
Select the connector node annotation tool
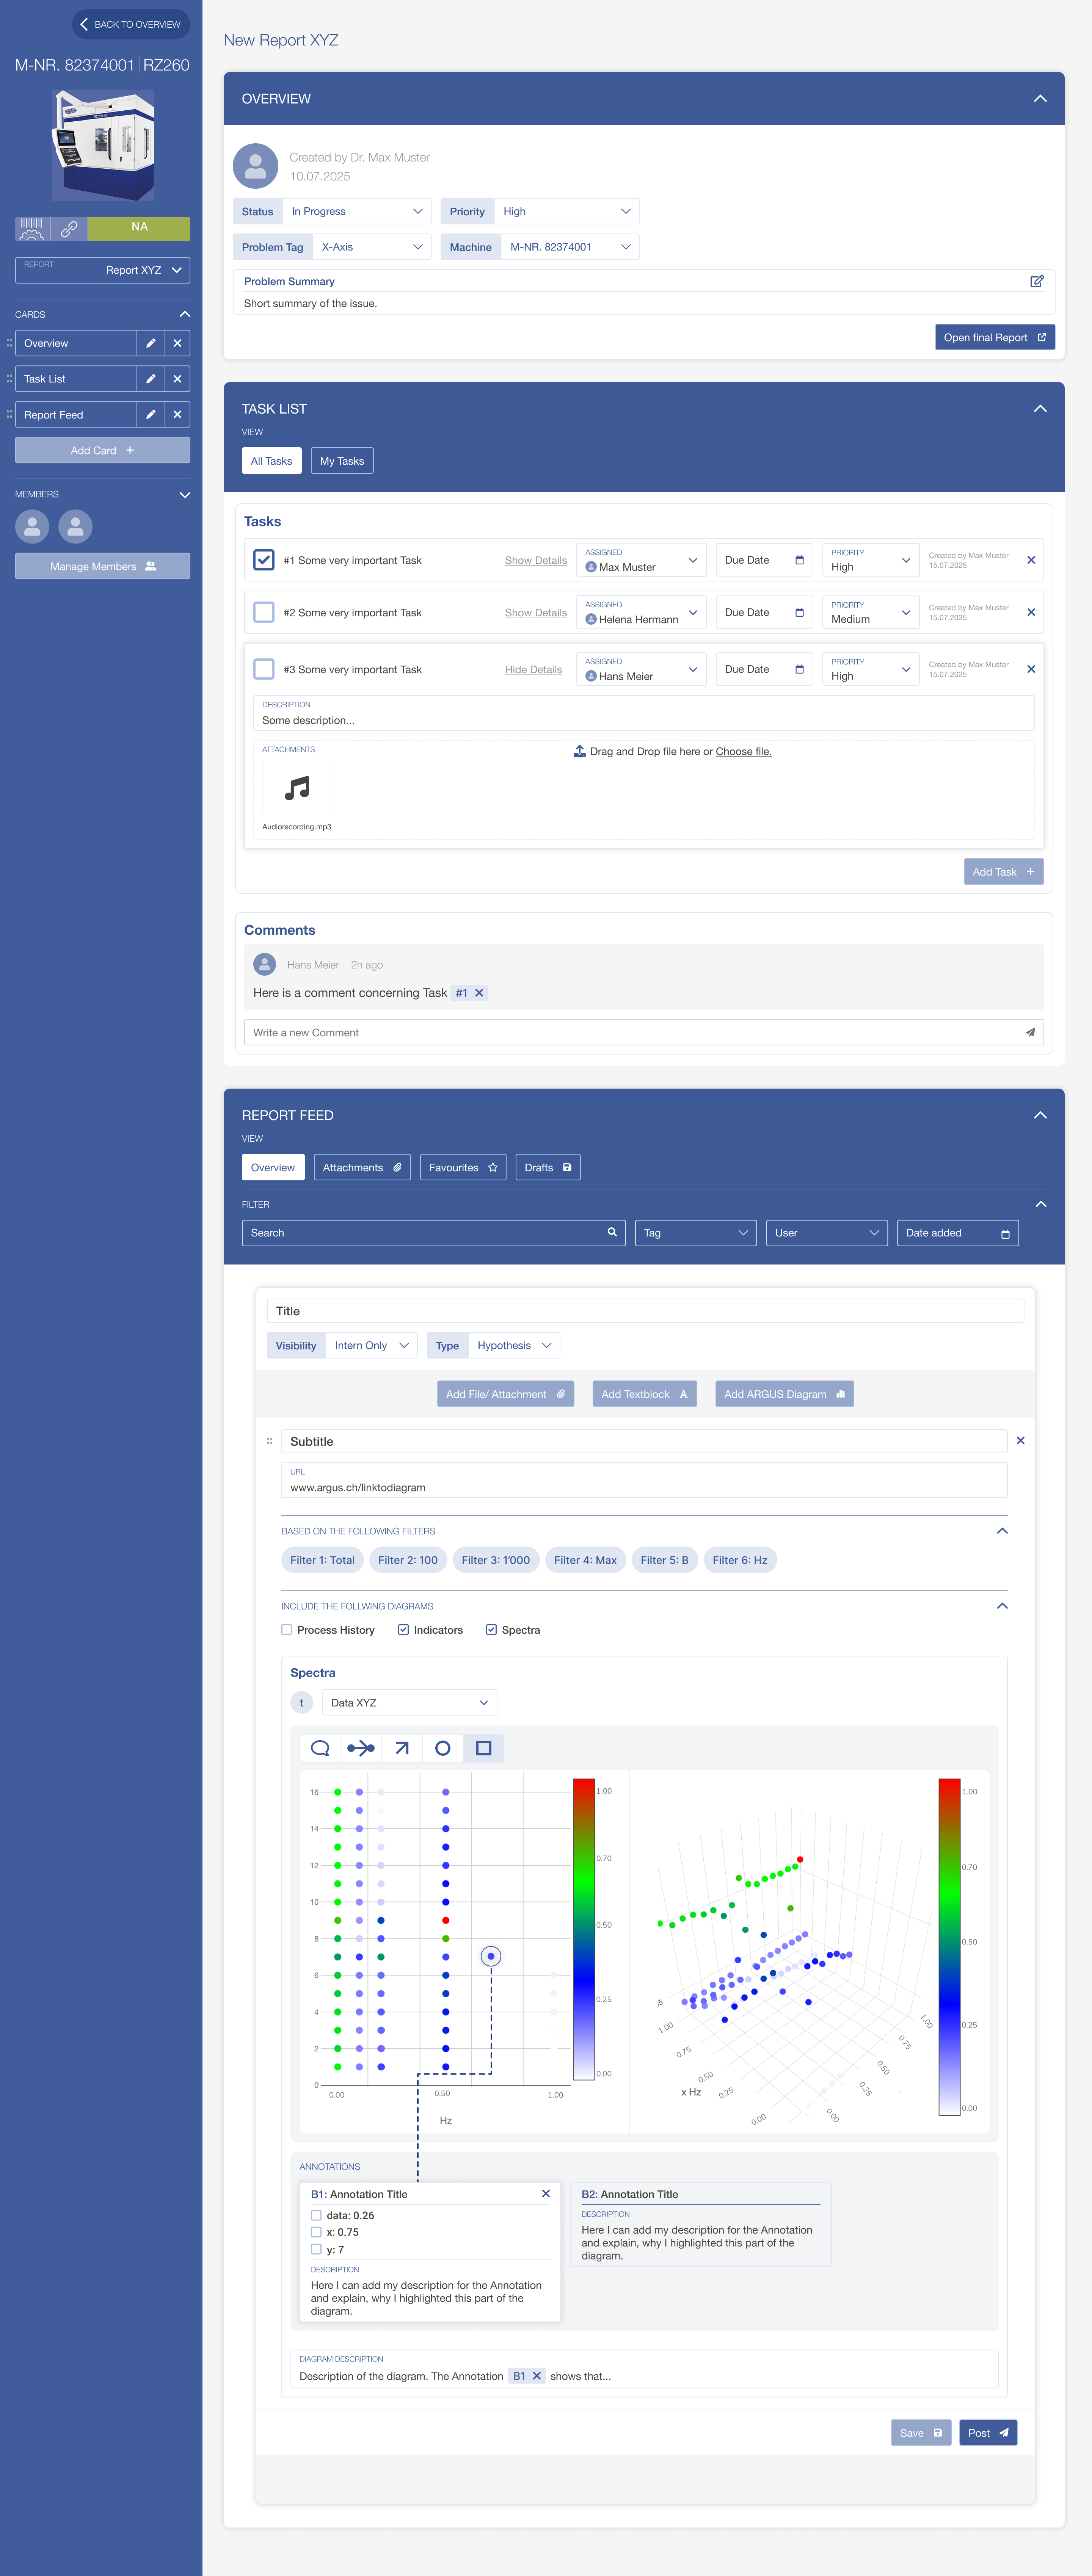(x=361, y=1748)
